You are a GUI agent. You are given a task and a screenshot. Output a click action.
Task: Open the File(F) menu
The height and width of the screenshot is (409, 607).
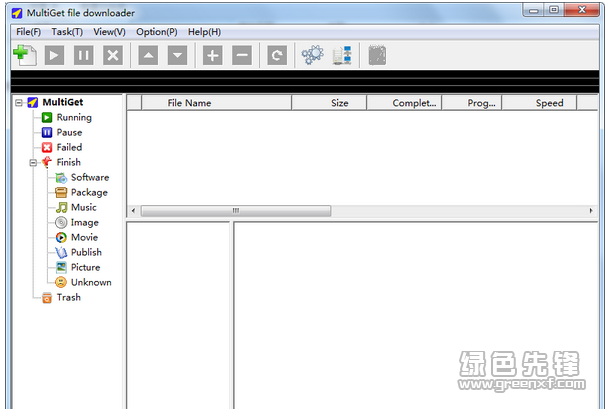pos(29,32)
